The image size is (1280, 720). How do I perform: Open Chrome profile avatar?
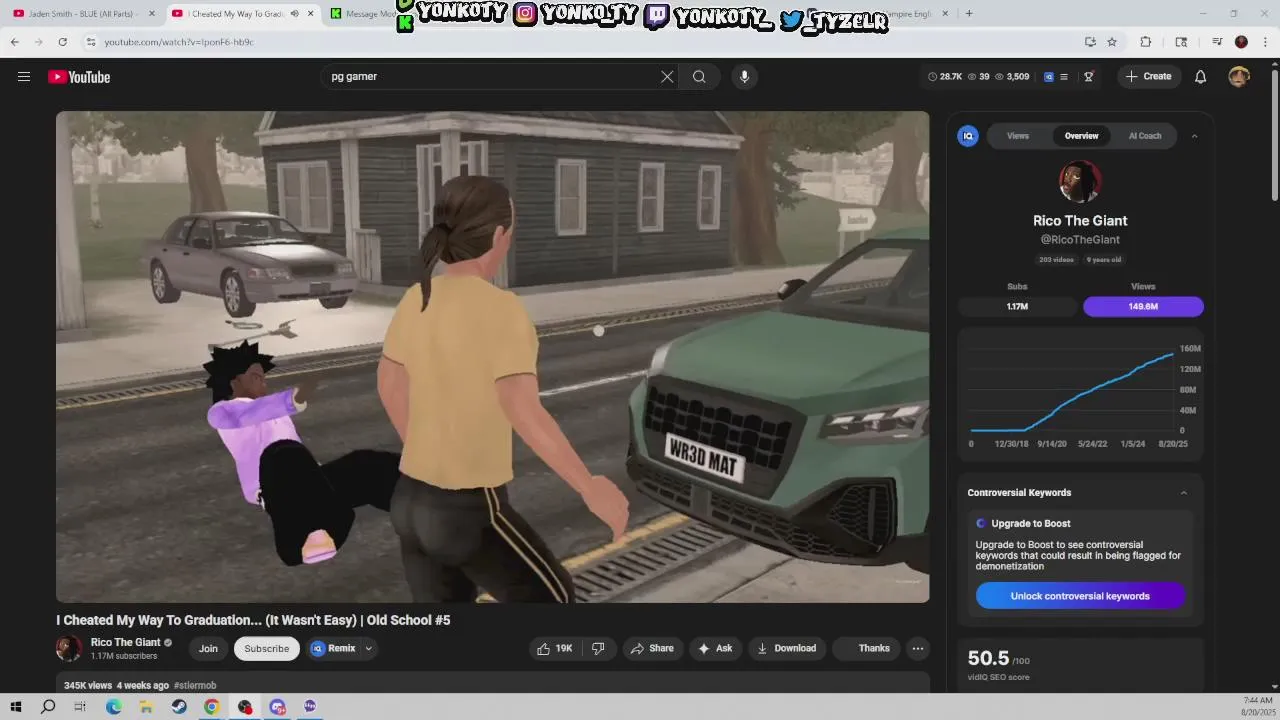coord(1241,42)
